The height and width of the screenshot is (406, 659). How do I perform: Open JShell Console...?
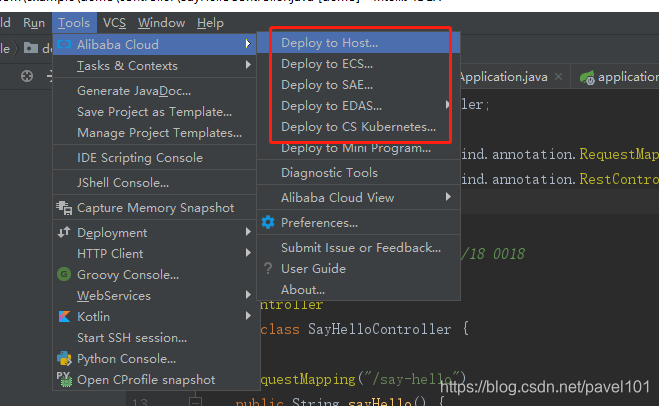pos(155,183)
